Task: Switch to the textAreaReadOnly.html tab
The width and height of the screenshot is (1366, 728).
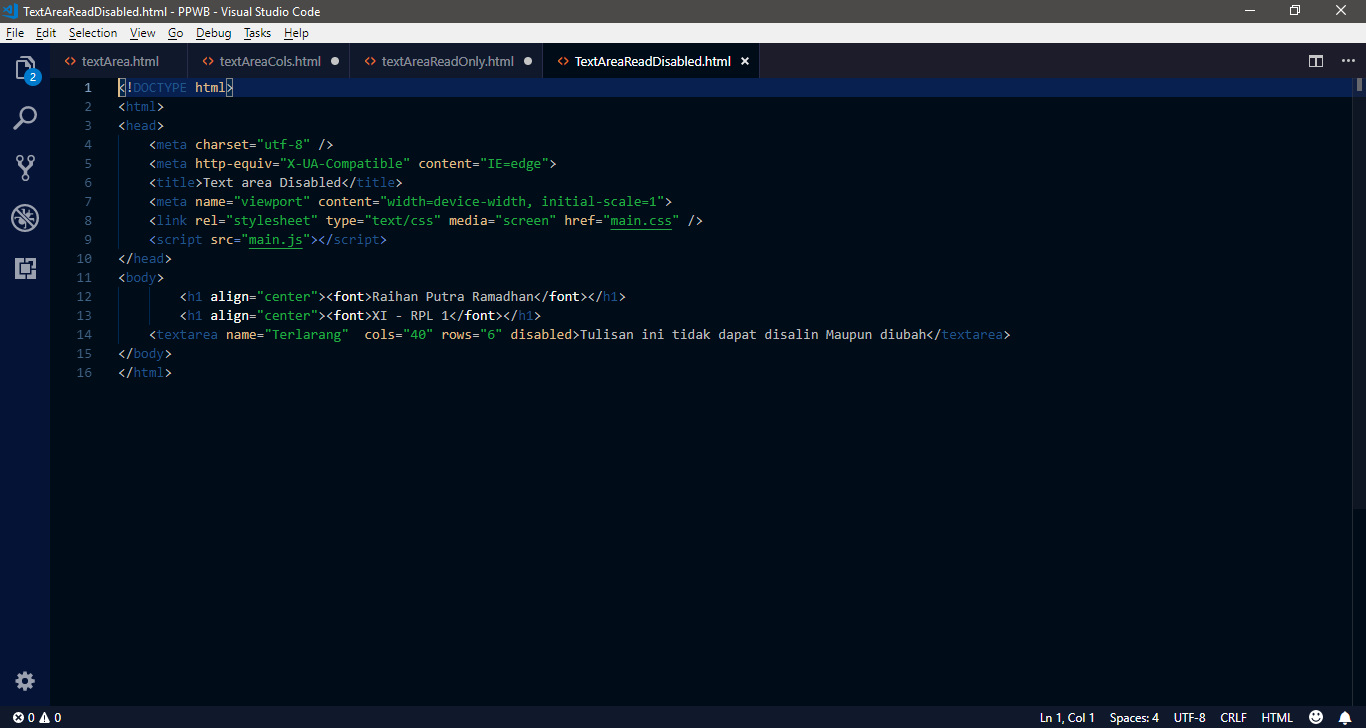Action: click(447, 61)
